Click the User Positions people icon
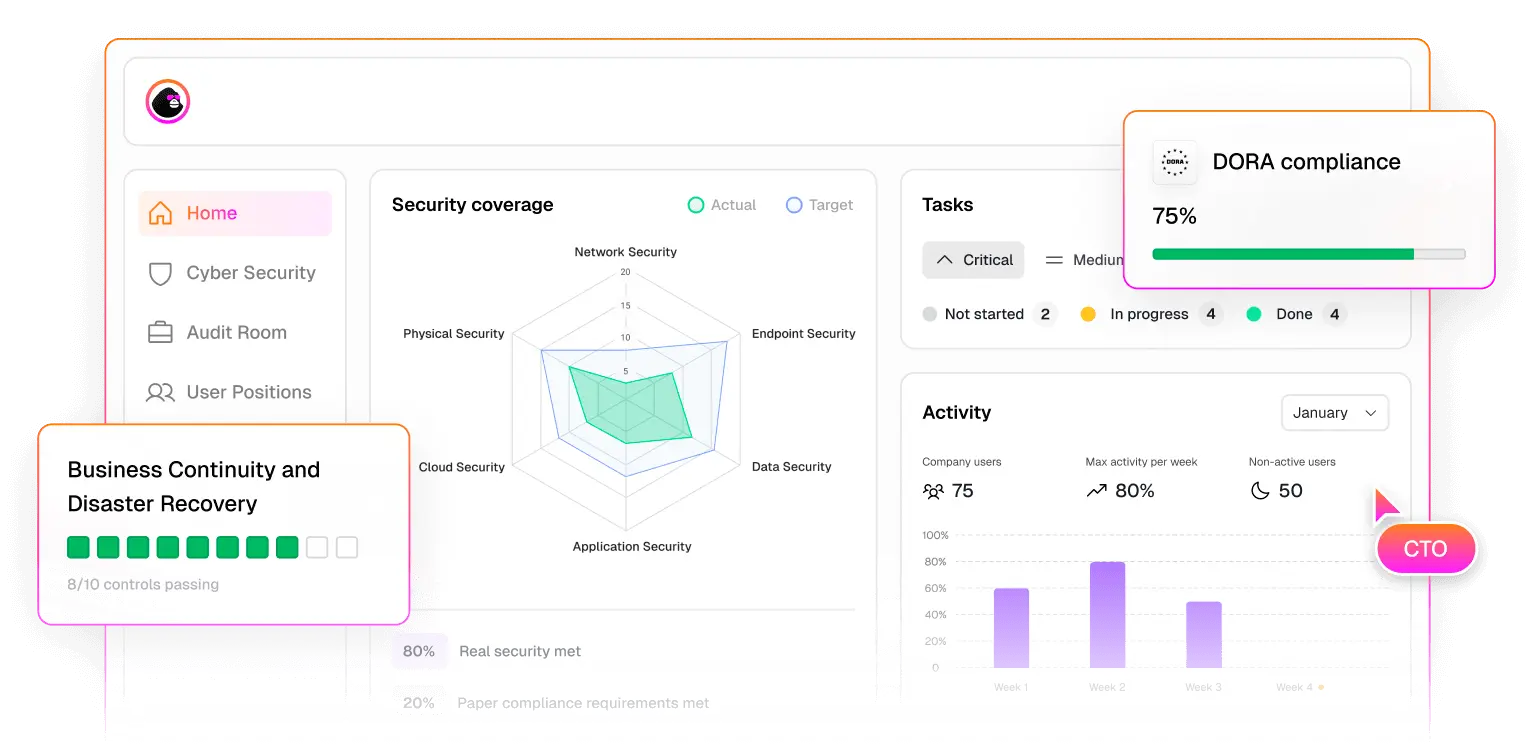Screen dimensions: 1534x747 tap(160, 393)
